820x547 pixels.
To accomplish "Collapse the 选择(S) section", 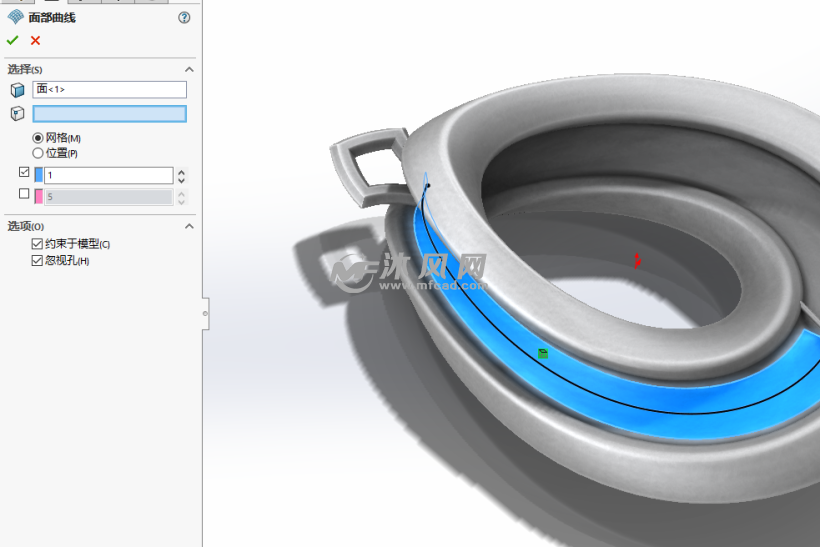I will 189,69.
